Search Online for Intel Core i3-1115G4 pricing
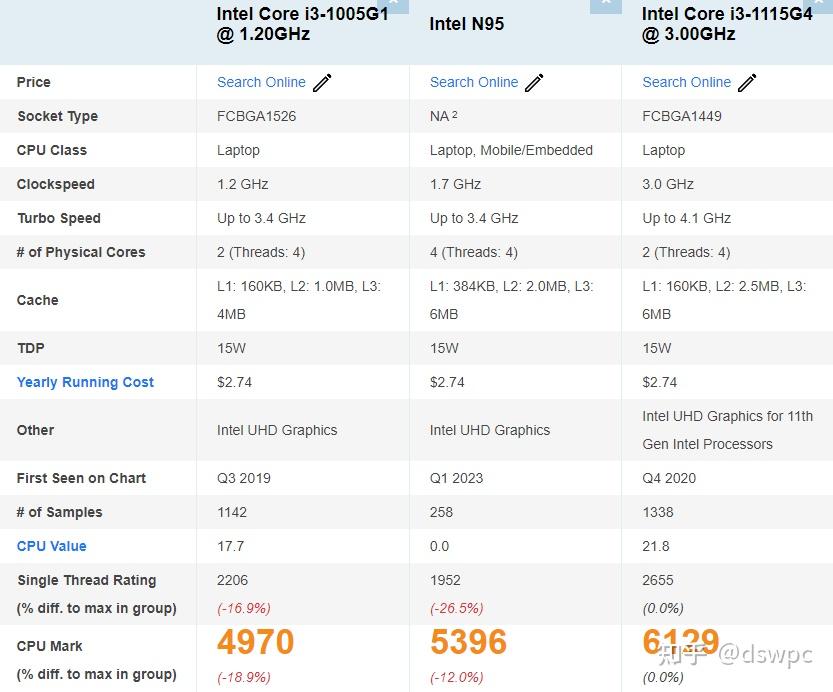Image resolution: width=833 pixels, height=692 pixels. click(x=686, y=83)
